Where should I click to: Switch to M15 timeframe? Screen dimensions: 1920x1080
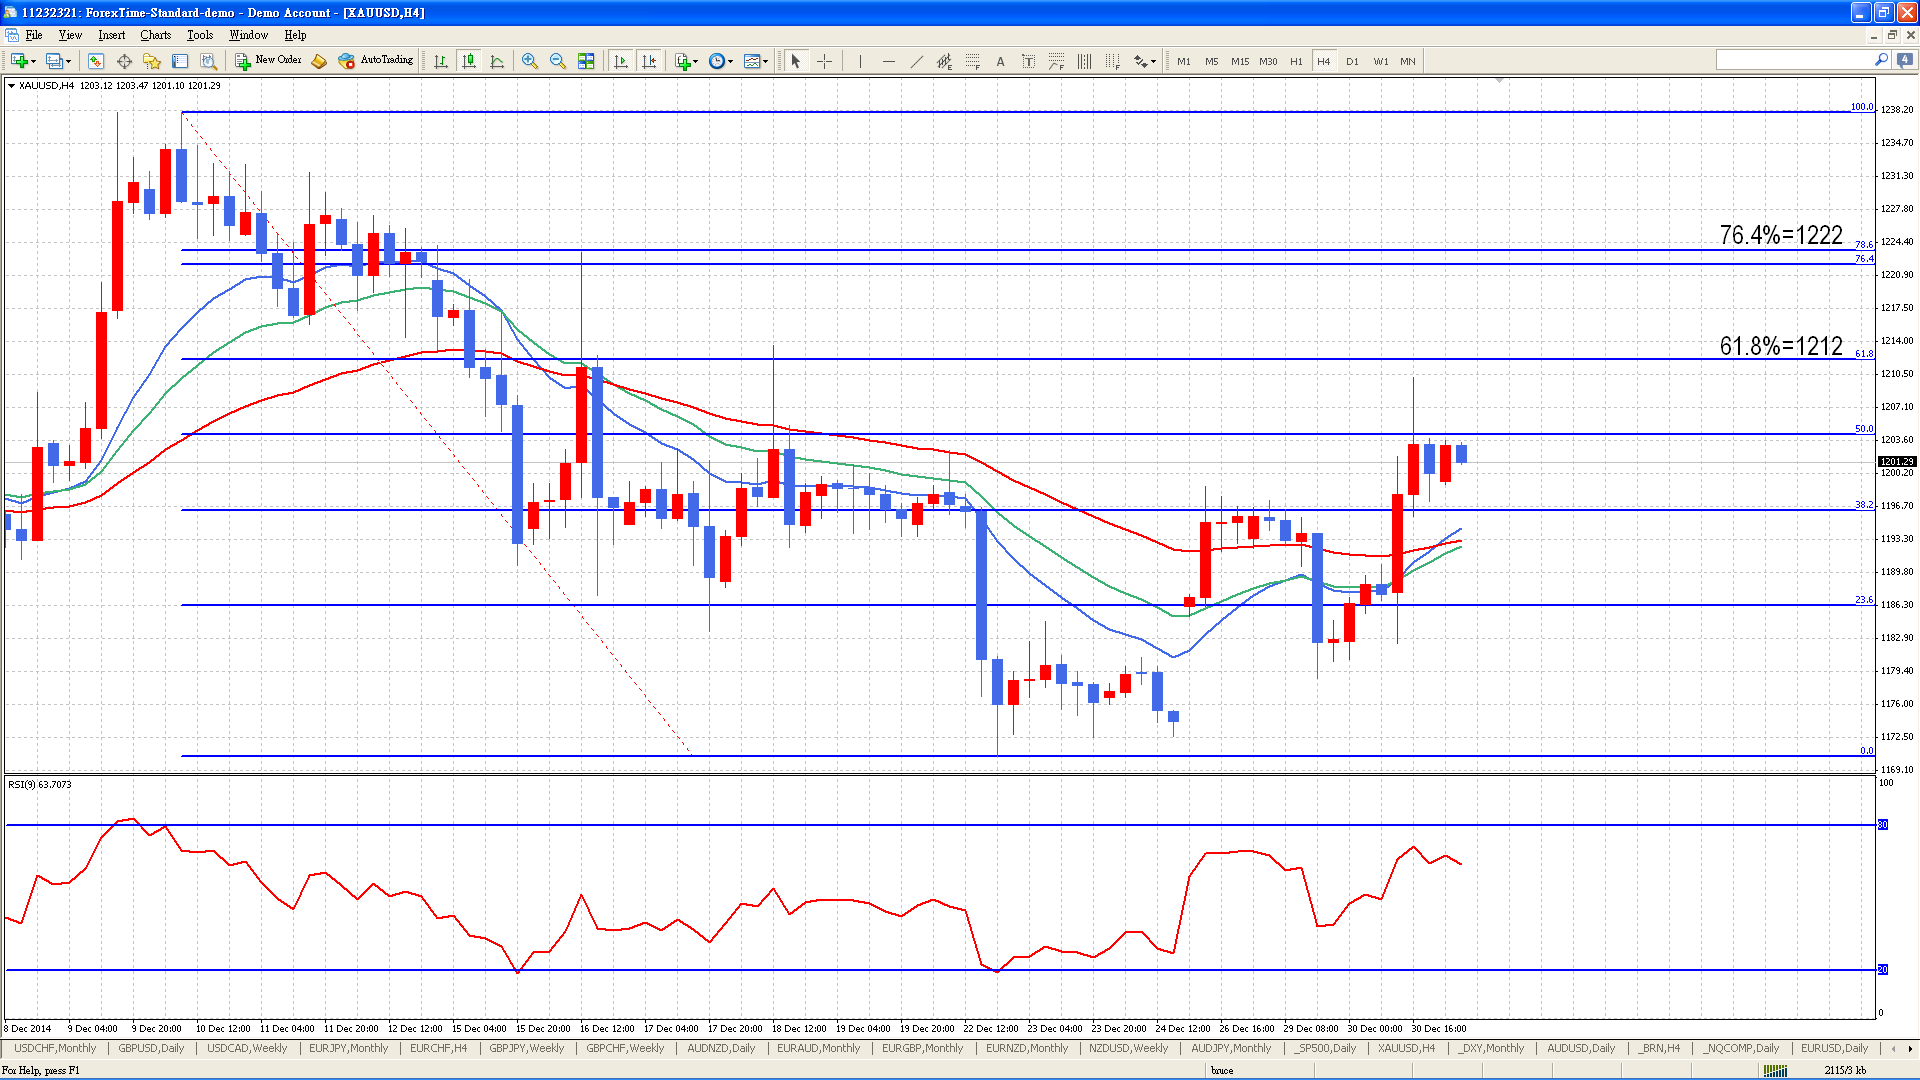tap(1240, 61)
